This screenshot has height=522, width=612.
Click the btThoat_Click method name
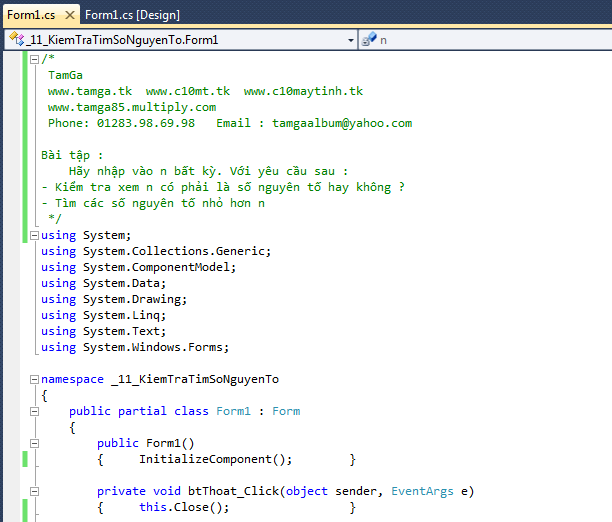(x=233, y=492)
